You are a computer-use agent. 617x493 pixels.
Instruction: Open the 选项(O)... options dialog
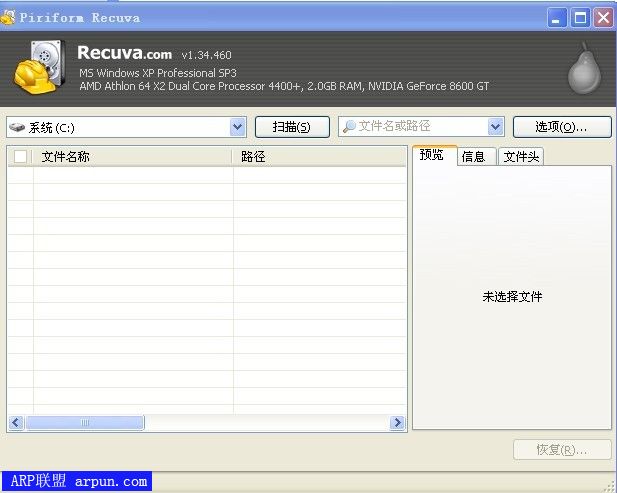pyautogui.click(x=562, y=127)
